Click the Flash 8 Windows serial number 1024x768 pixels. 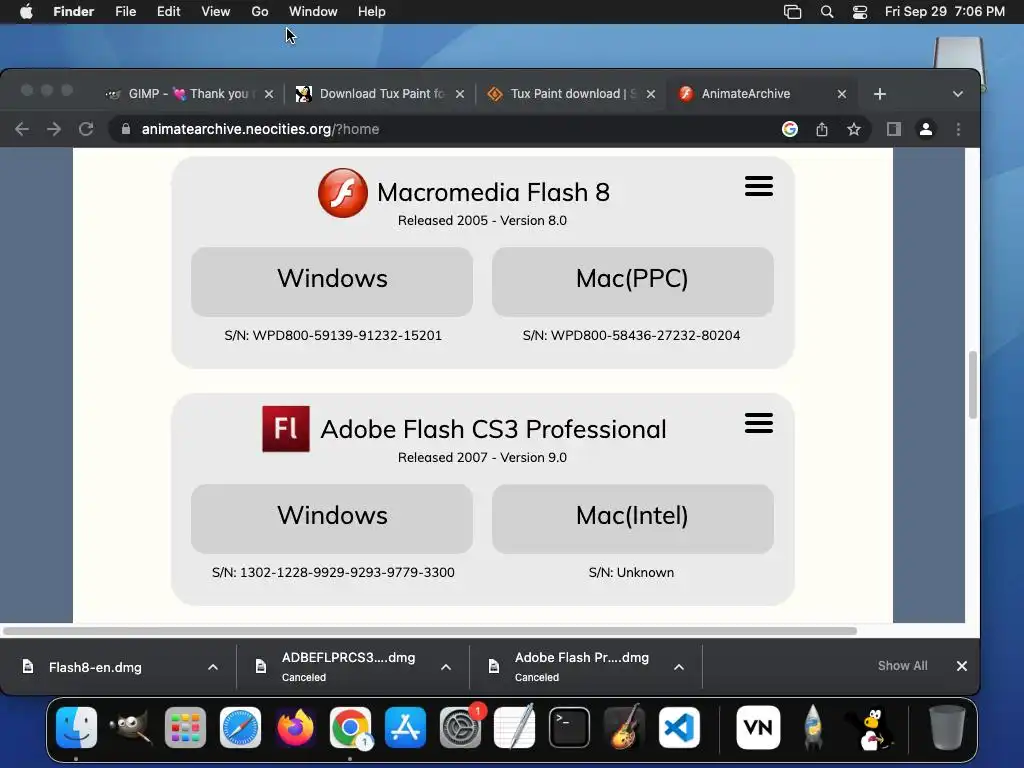333,336
